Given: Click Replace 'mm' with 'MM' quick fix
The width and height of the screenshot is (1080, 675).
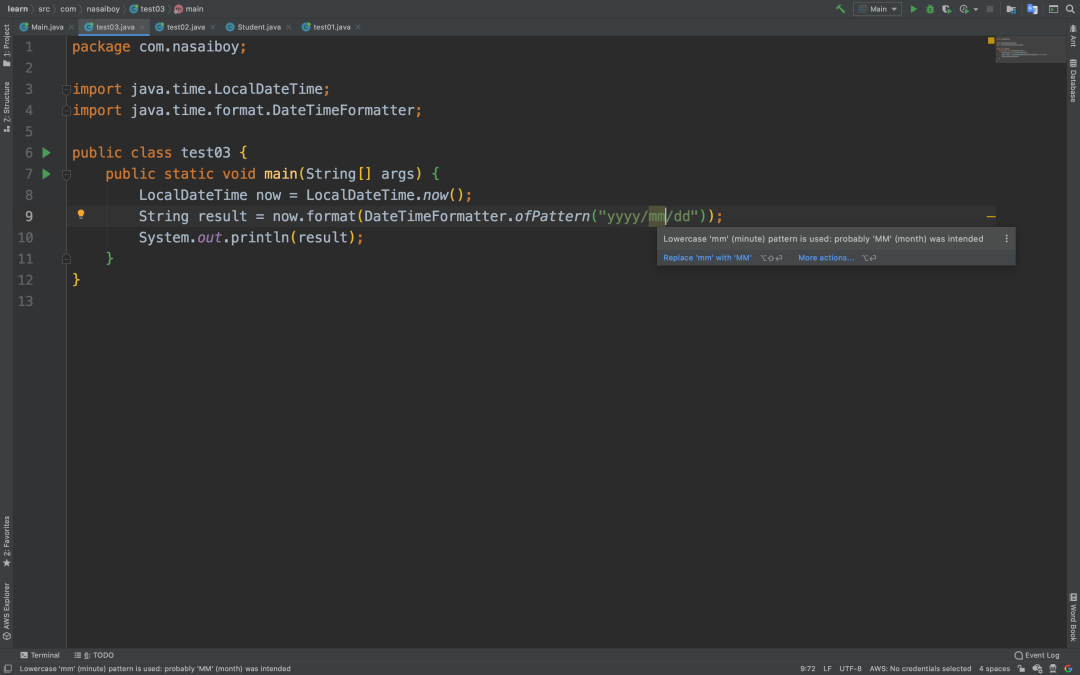Looking at the screenshot, I should click(x=707, y=257).
